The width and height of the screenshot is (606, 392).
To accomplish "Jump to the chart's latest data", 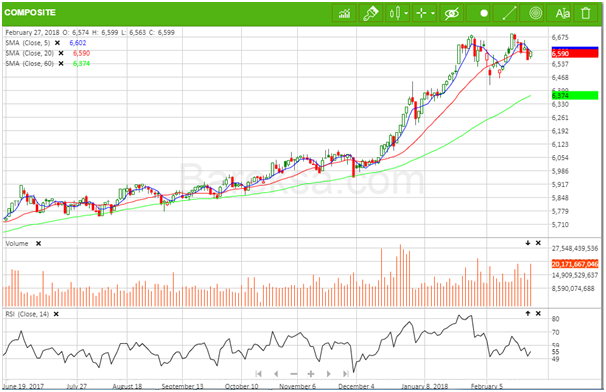I will point(346,373).
